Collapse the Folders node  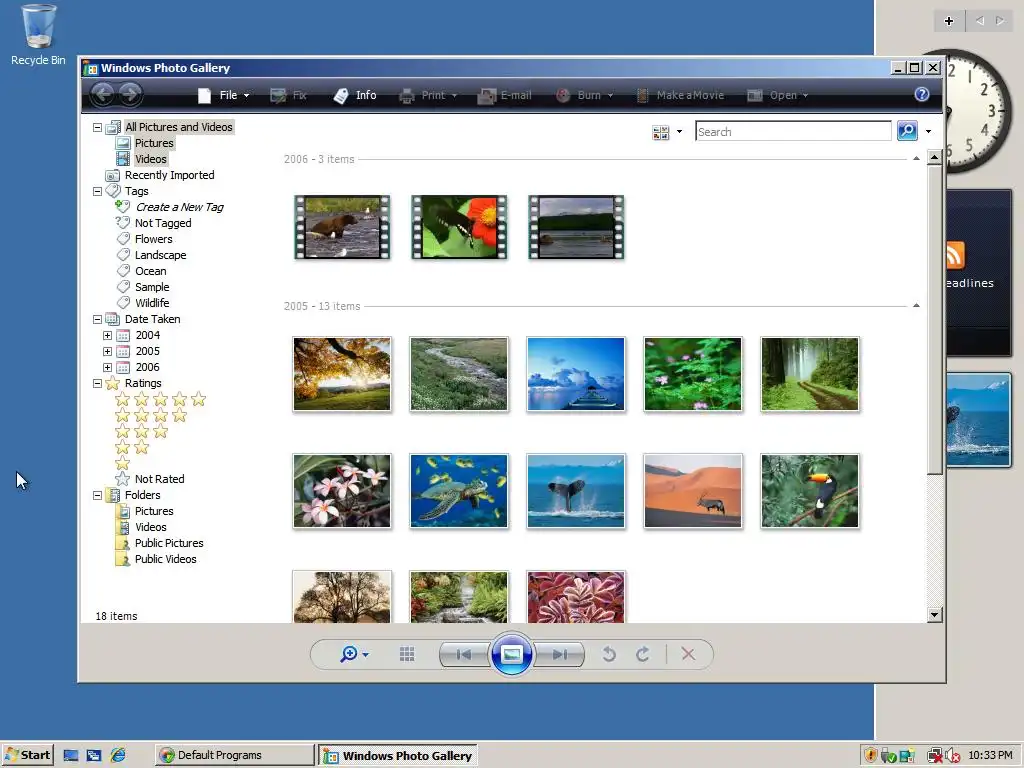tap(97, 496)
